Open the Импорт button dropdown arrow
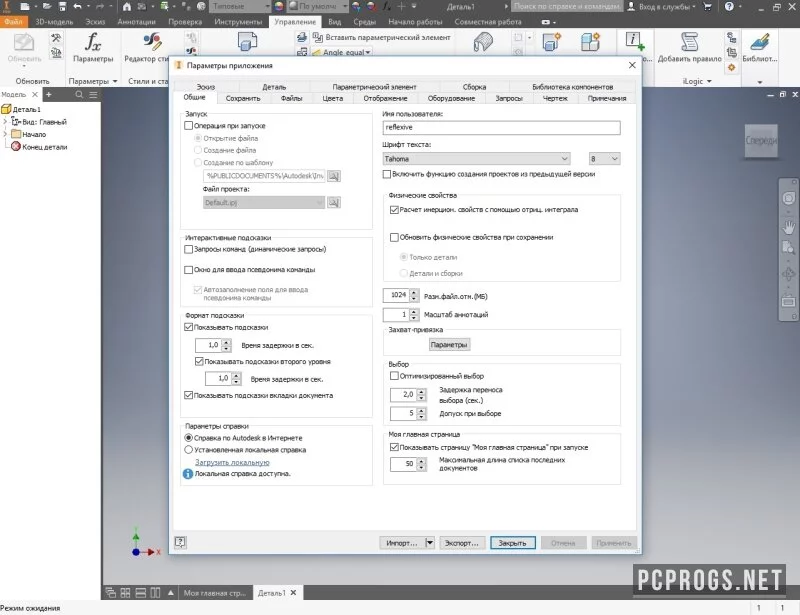 tap(430, 543)
